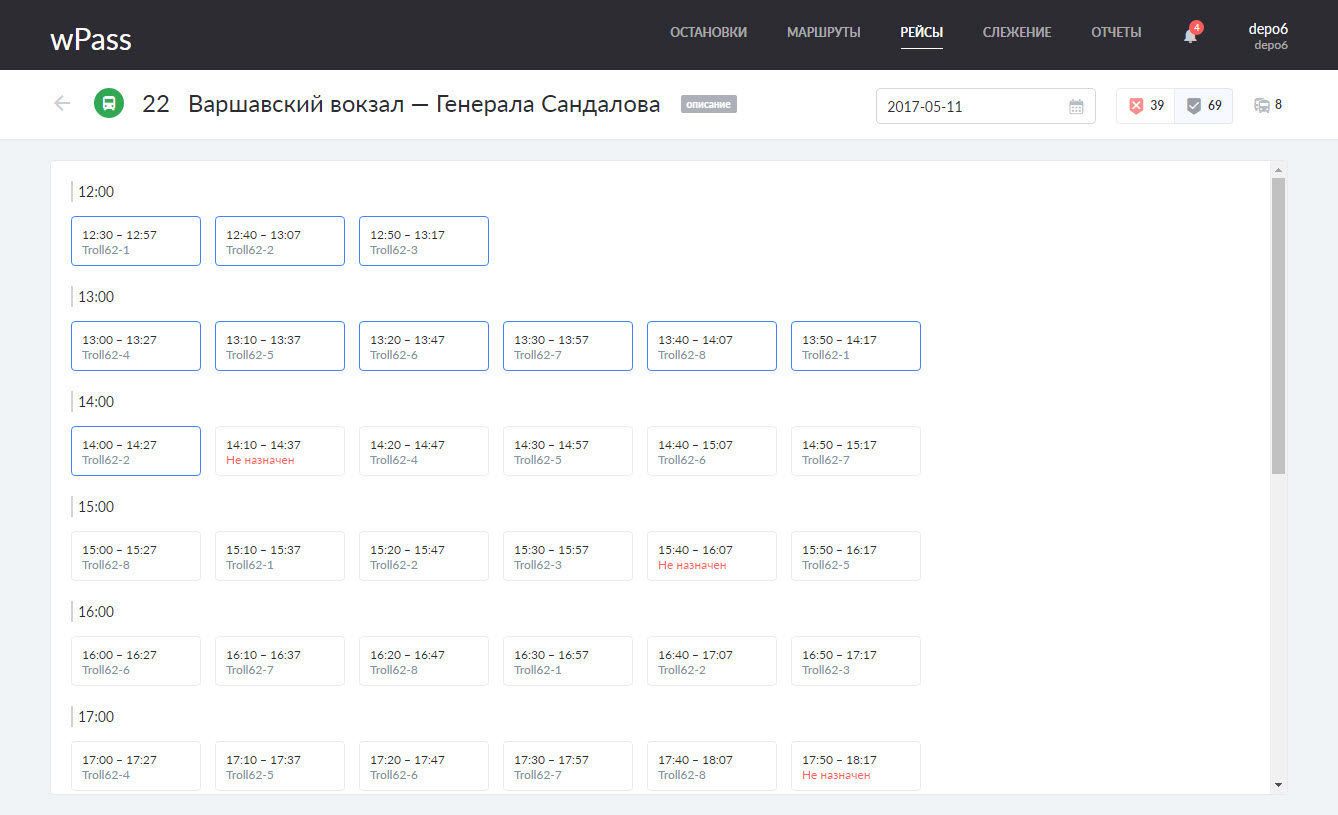The image size is (1338, 815).
Task: Open the Отчеты section
Action: point(1116,33)
